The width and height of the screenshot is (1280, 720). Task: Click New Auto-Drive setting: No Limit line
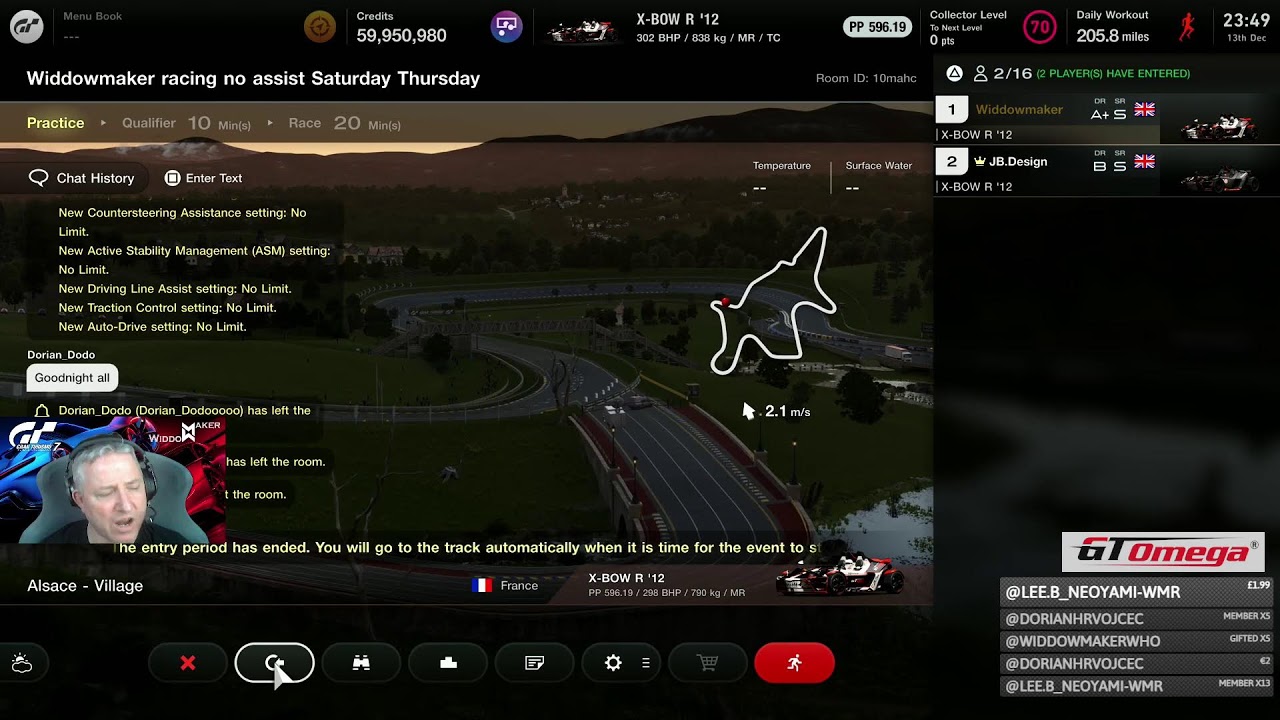tap(152, 327)
